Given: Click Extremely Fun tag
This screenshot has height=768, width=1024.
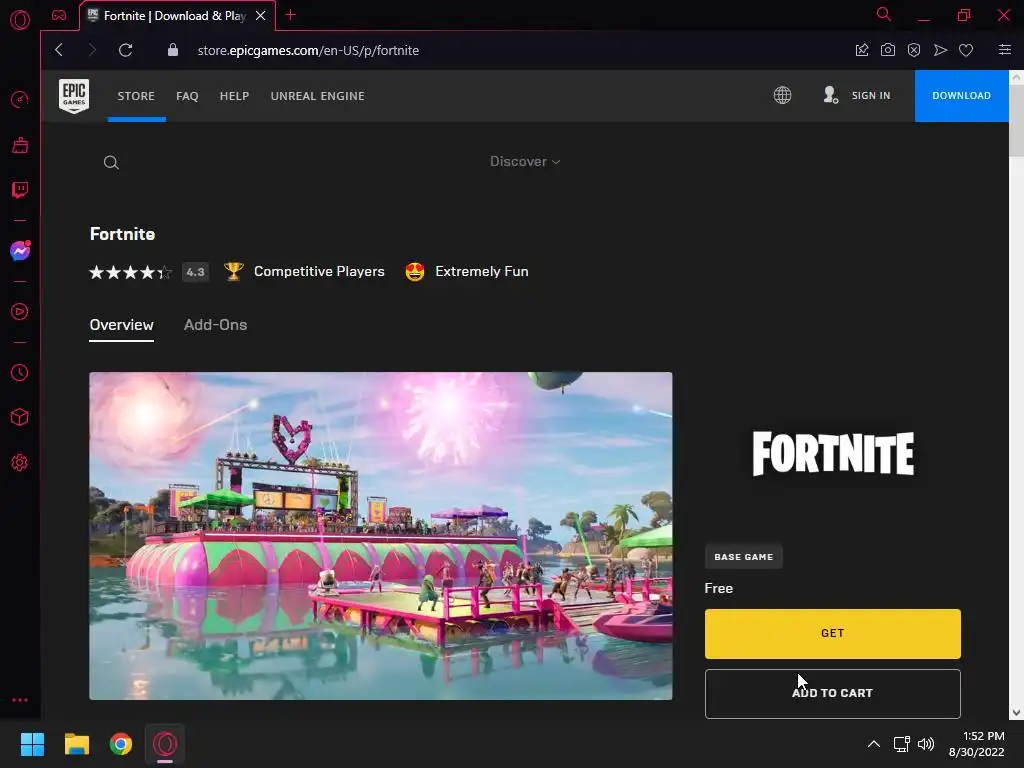Looking at the screenshot, I should tap(467, 272).
